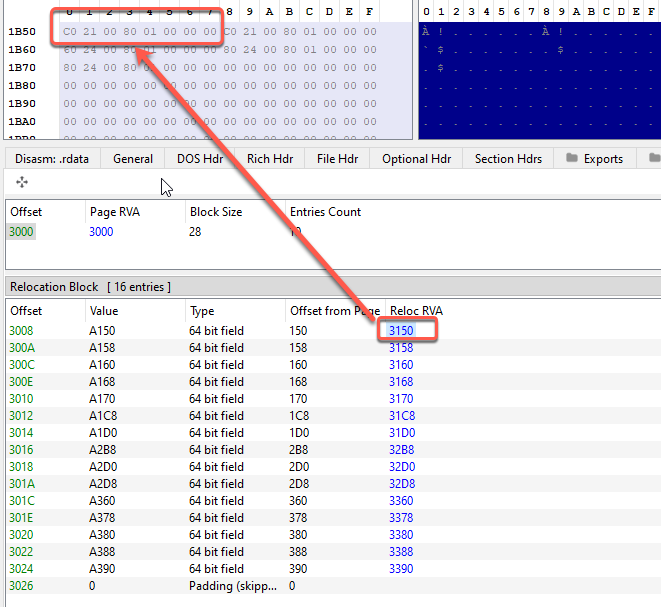
Task: Select block offset 3000 in blocks table
Action: [x=21, y=232]
